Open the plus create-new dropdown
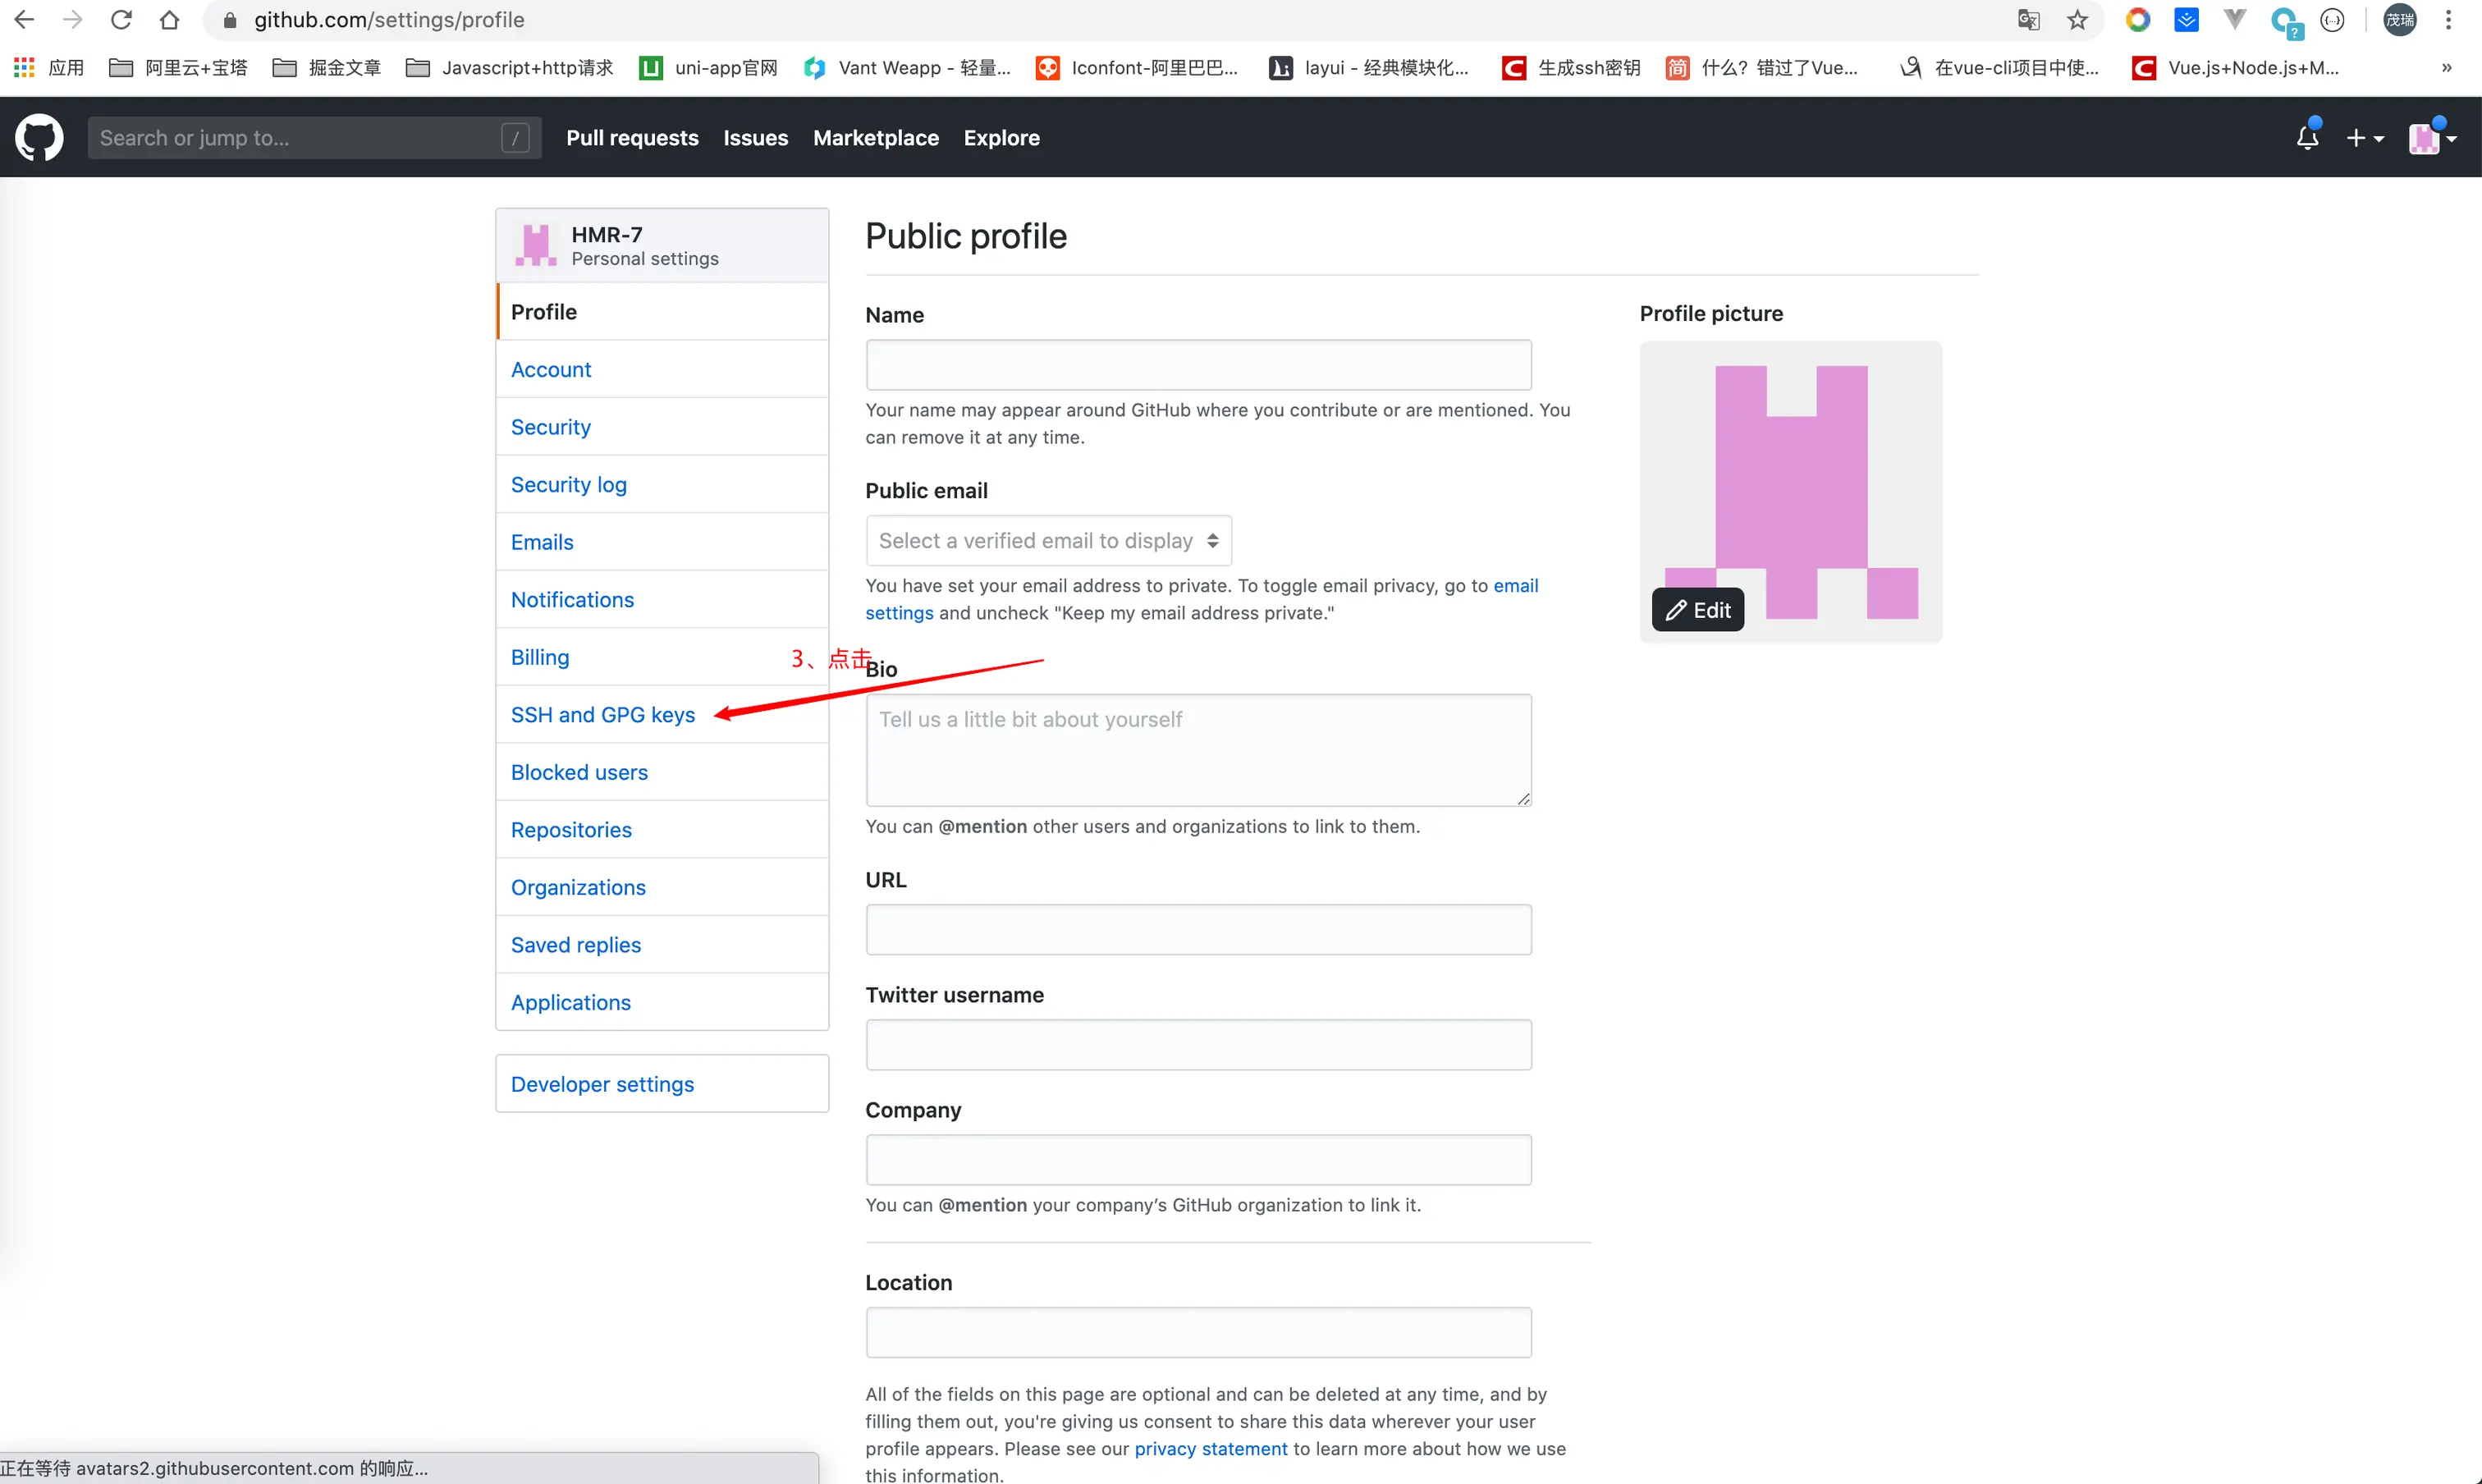2482x1484 pixels. (2364, 138)
